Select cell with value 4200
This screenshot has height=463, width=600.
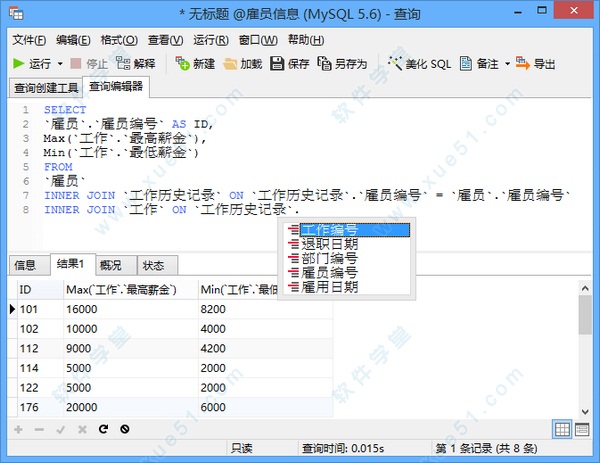pos(265,349)
